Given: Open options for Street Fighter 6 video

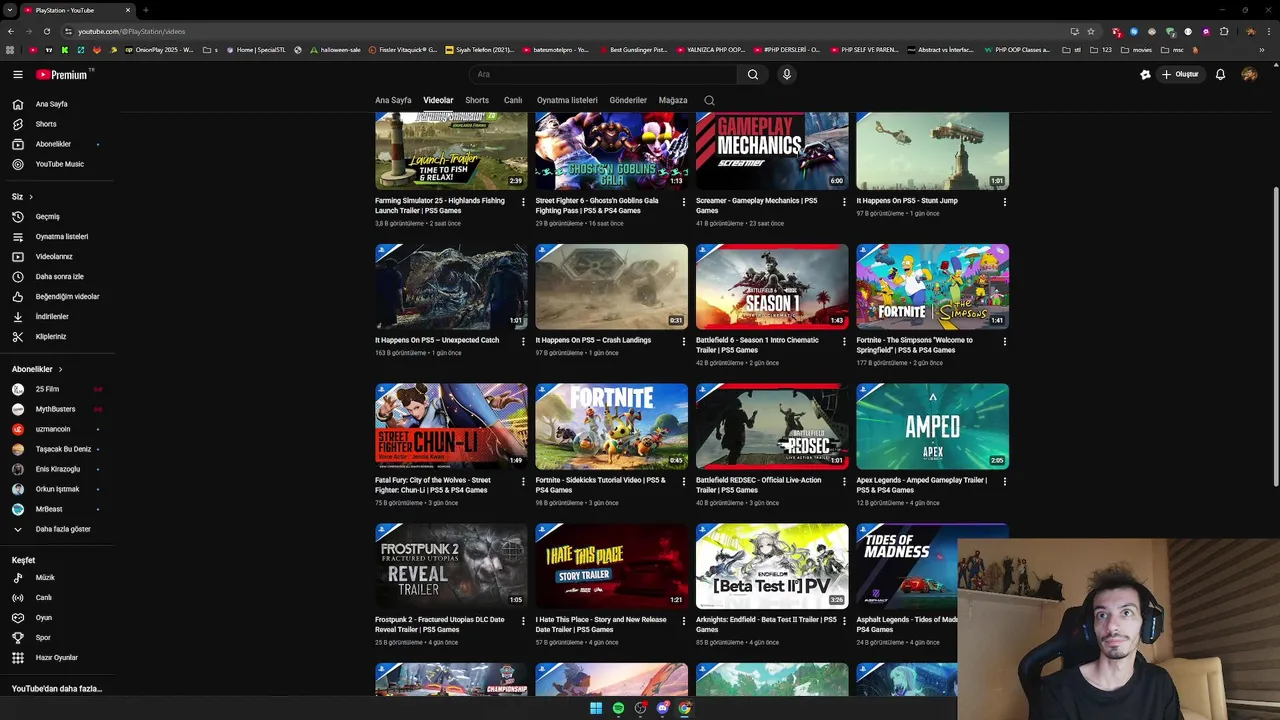Looking at the screenshot, I should point(684,202).
